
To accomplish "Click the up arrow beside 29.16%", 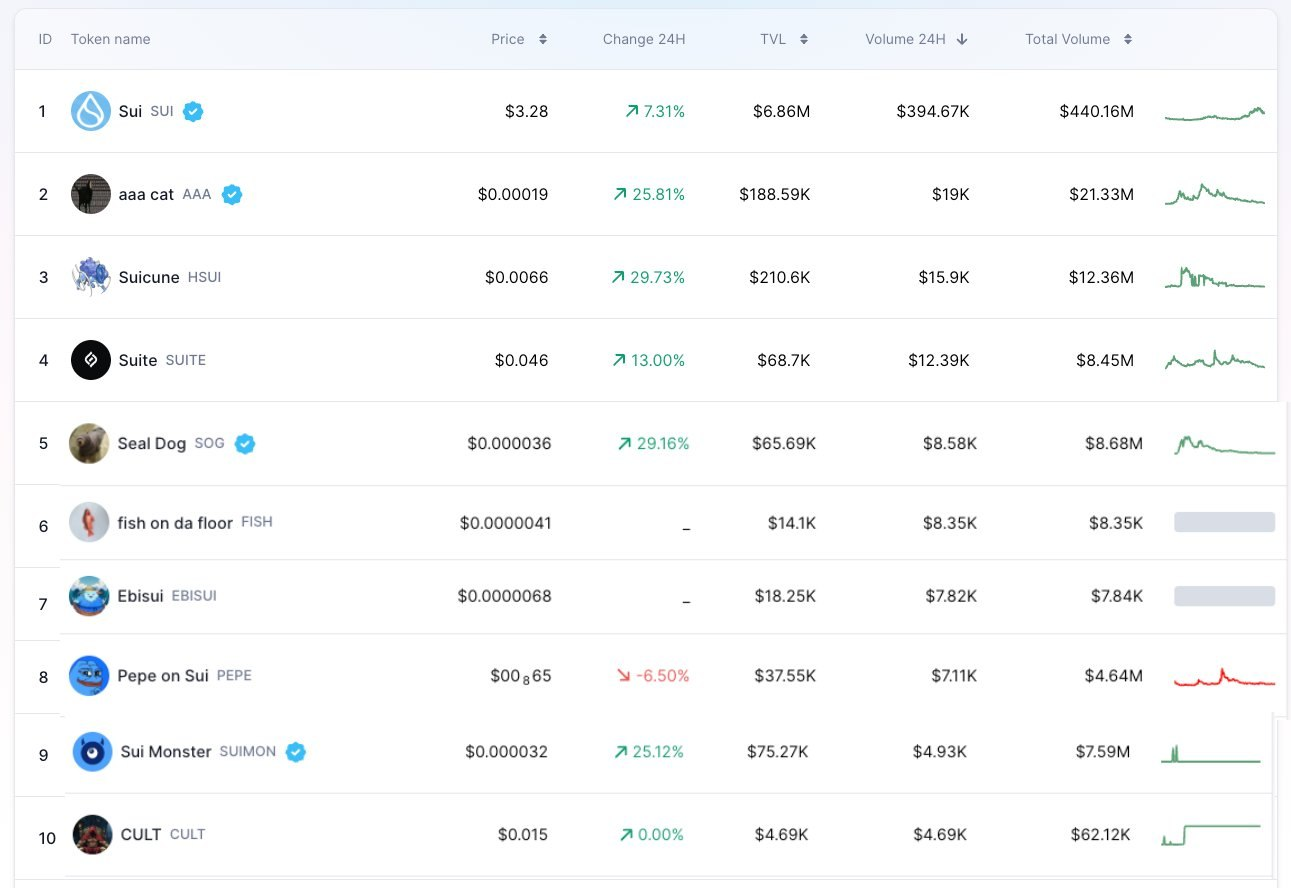I will point(625,444).
